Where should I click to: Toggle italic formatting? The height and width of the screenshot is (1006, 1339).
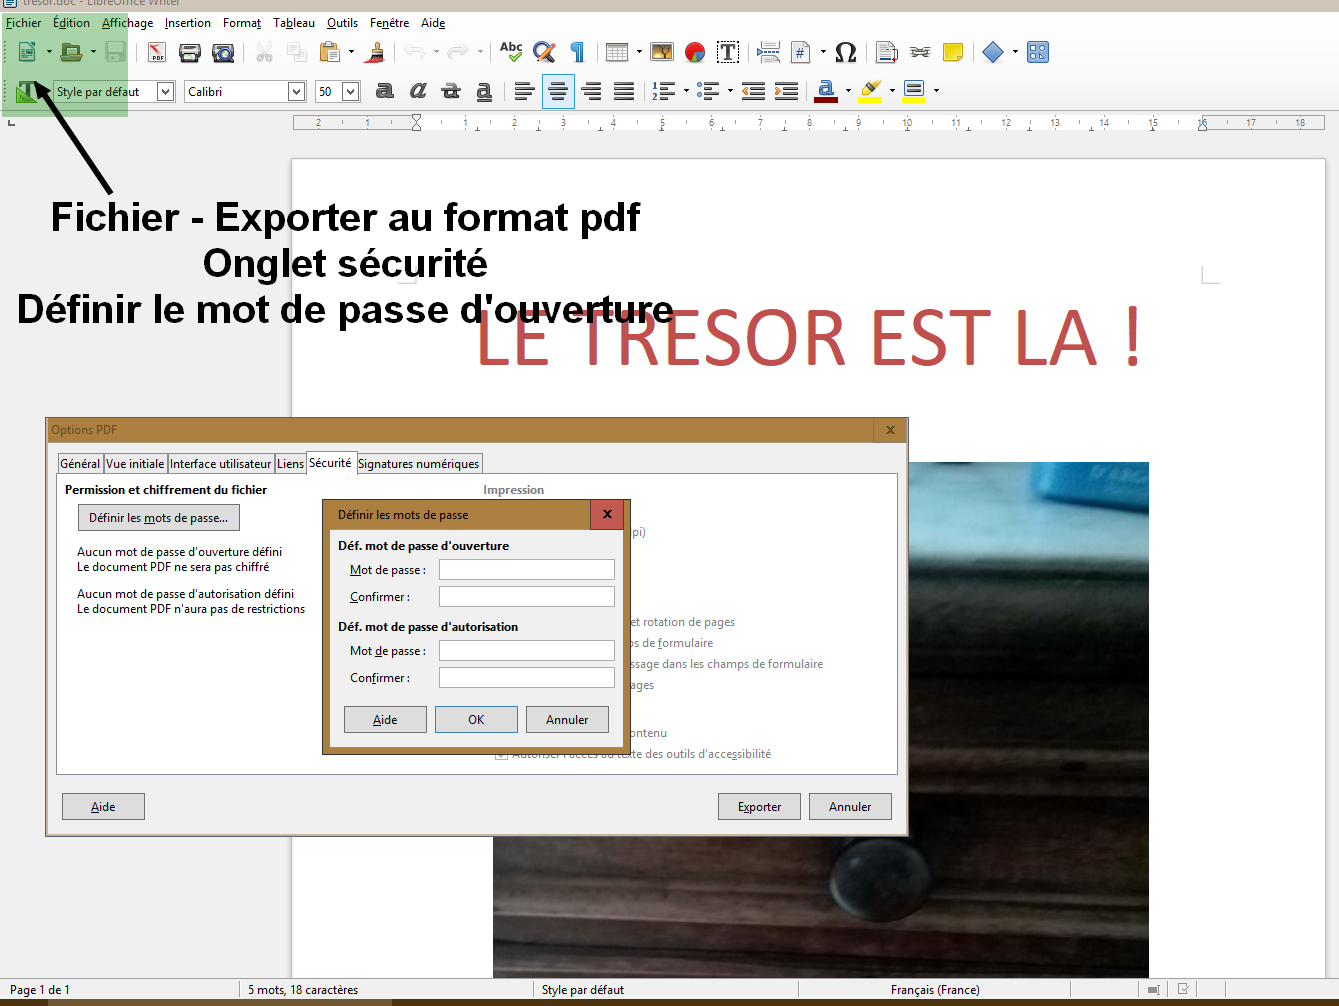tap(417, 91)
